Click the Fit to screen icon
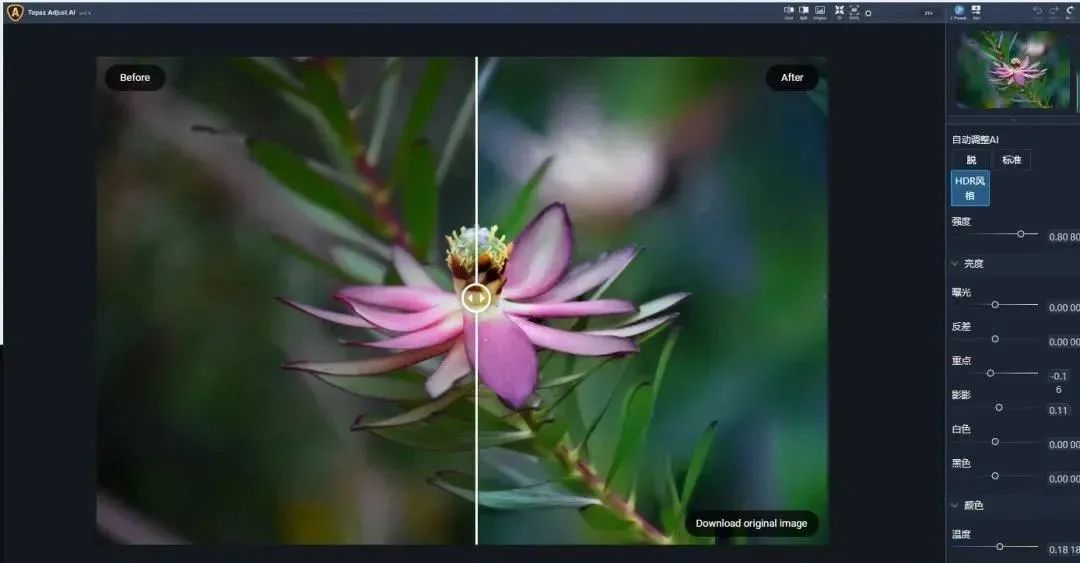Image resolution: width=1080 pixels, height=563 pixels. click(839, 11)
